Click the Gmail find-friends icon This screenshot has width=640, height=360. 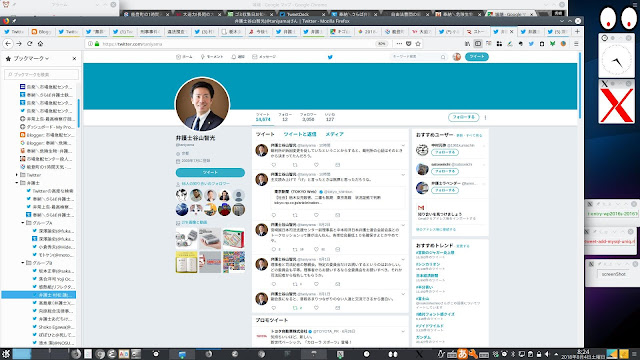(x=421, y=208)
